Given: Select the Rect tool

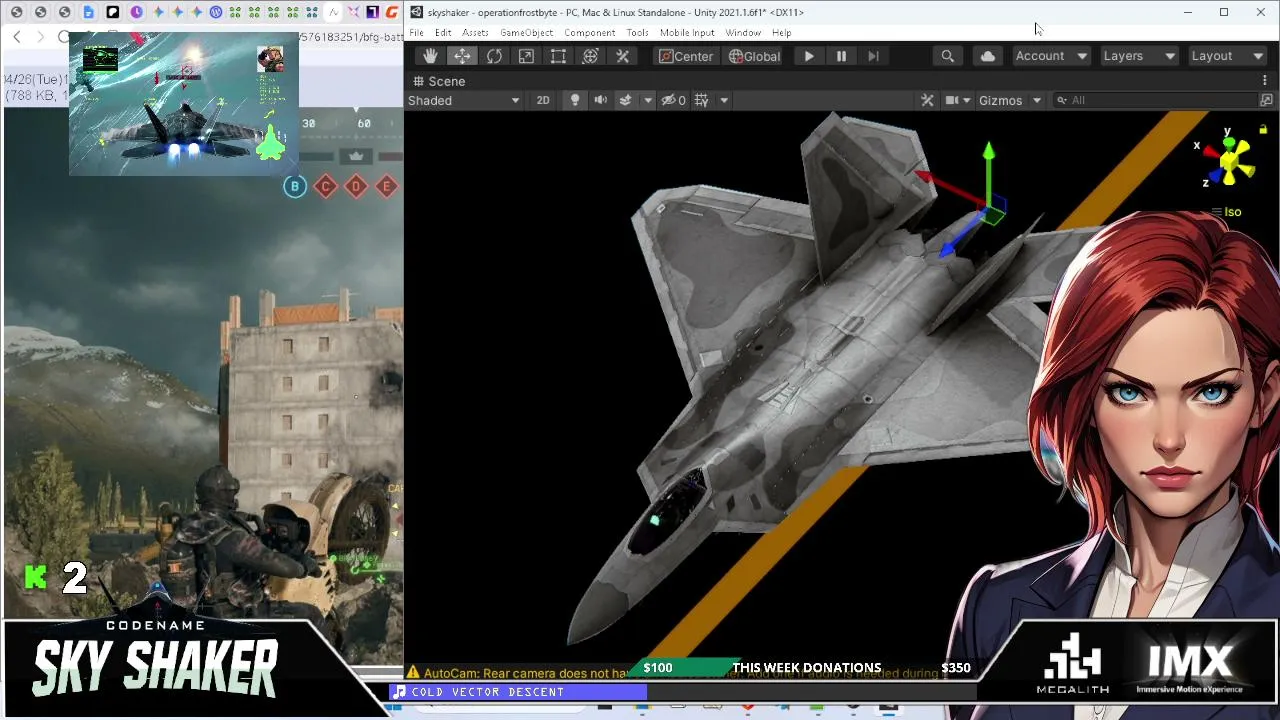Looking at the screenshot, I should click(x=558, y=56).
